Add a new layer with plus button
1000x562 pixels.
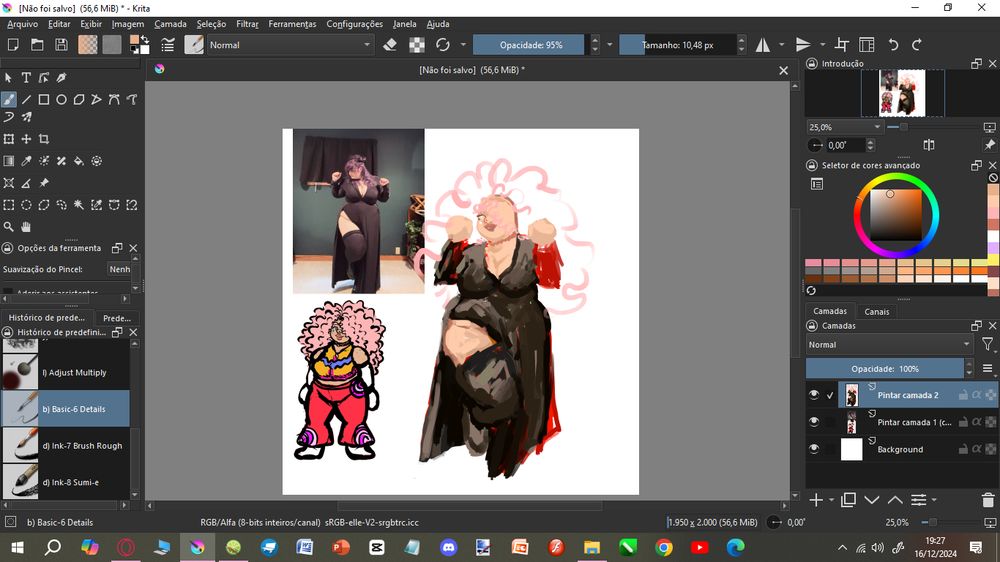click(816, 500)
